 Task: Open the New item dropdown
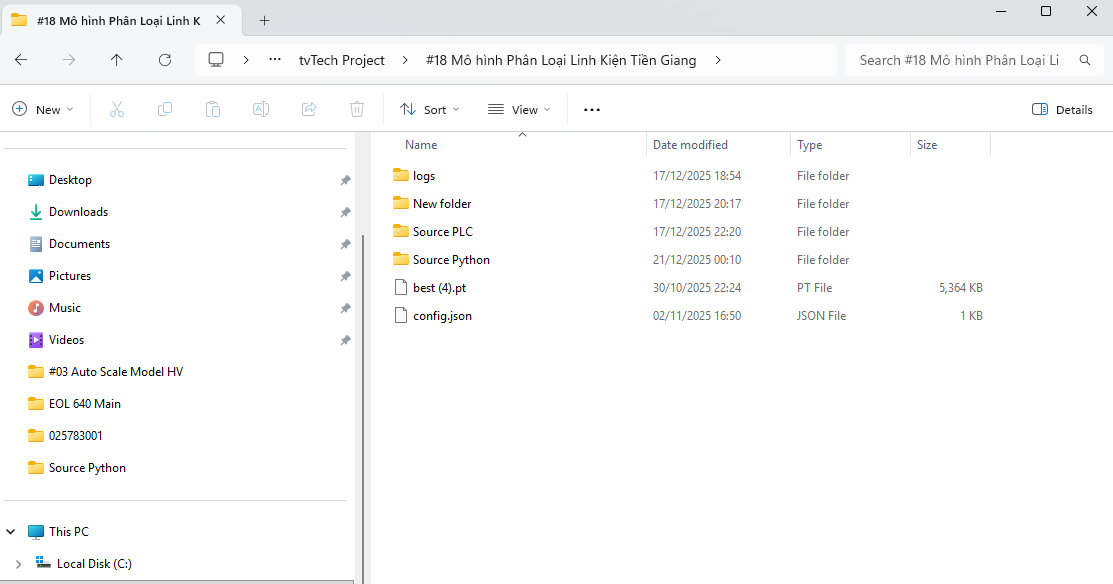[x=43, y=109]
